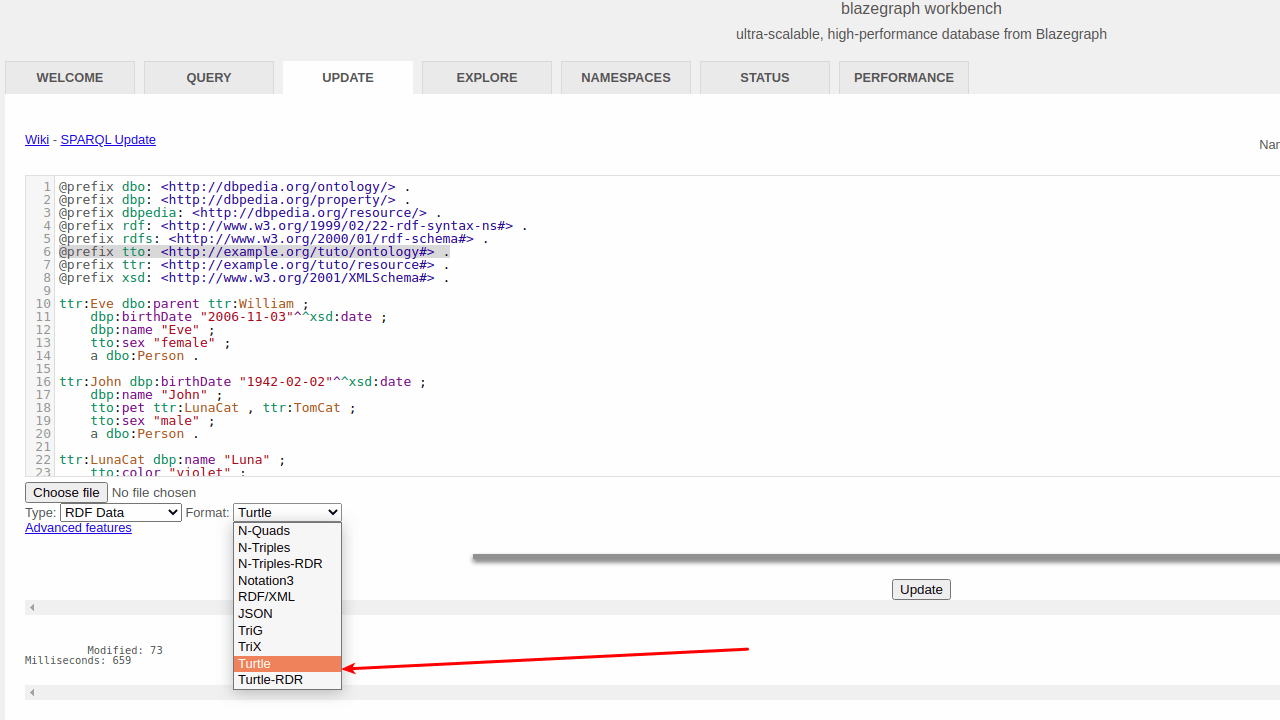Pick Notation3 in the format list
The width and height of the screenshot is (1280, 720).
point(288,581)
